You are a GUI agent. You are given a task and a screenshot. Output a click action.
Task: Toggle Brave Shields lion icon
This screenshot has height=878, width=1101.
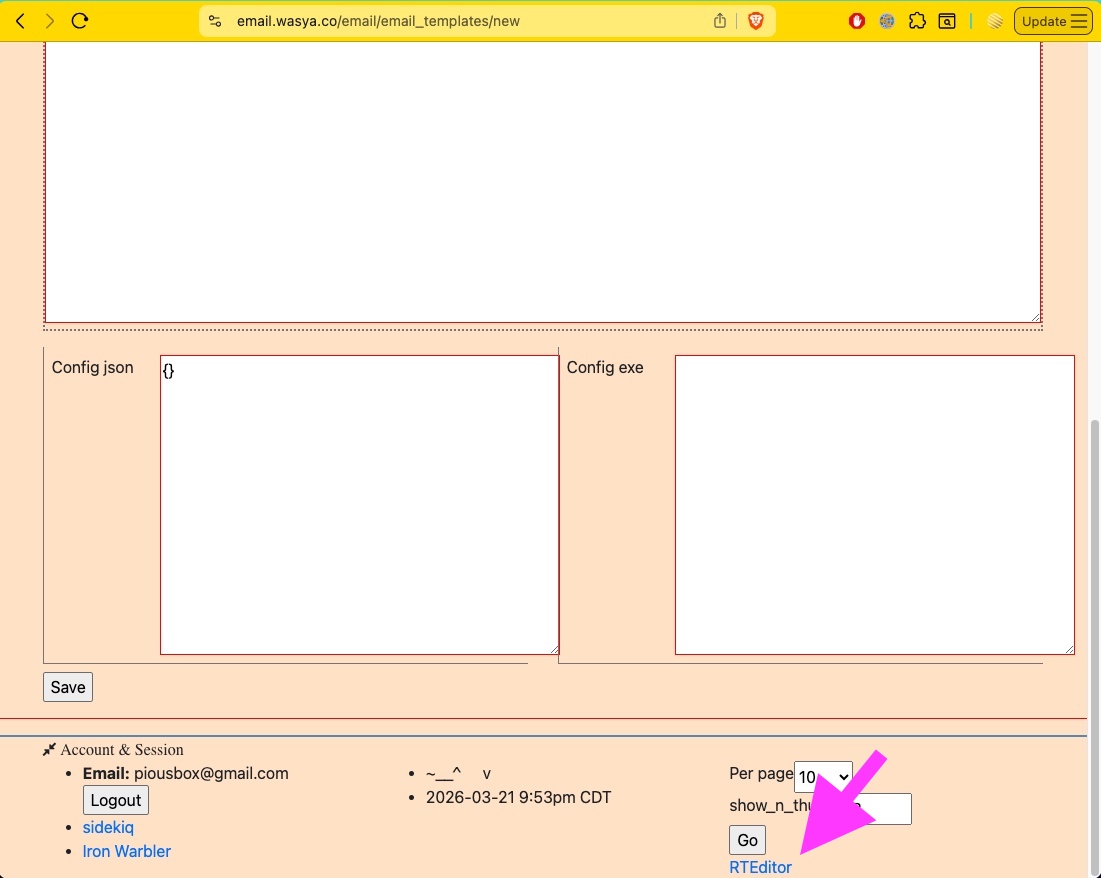(758, 20)
